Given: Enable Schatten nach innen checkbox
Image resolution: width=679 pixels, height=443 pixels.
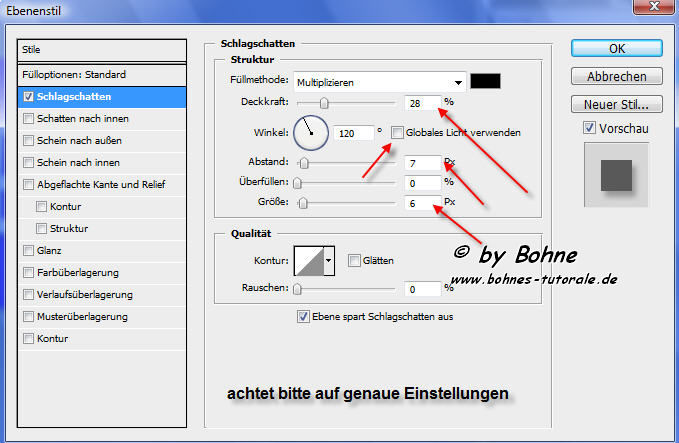Looking at the screenshot, I should point(29,118).
